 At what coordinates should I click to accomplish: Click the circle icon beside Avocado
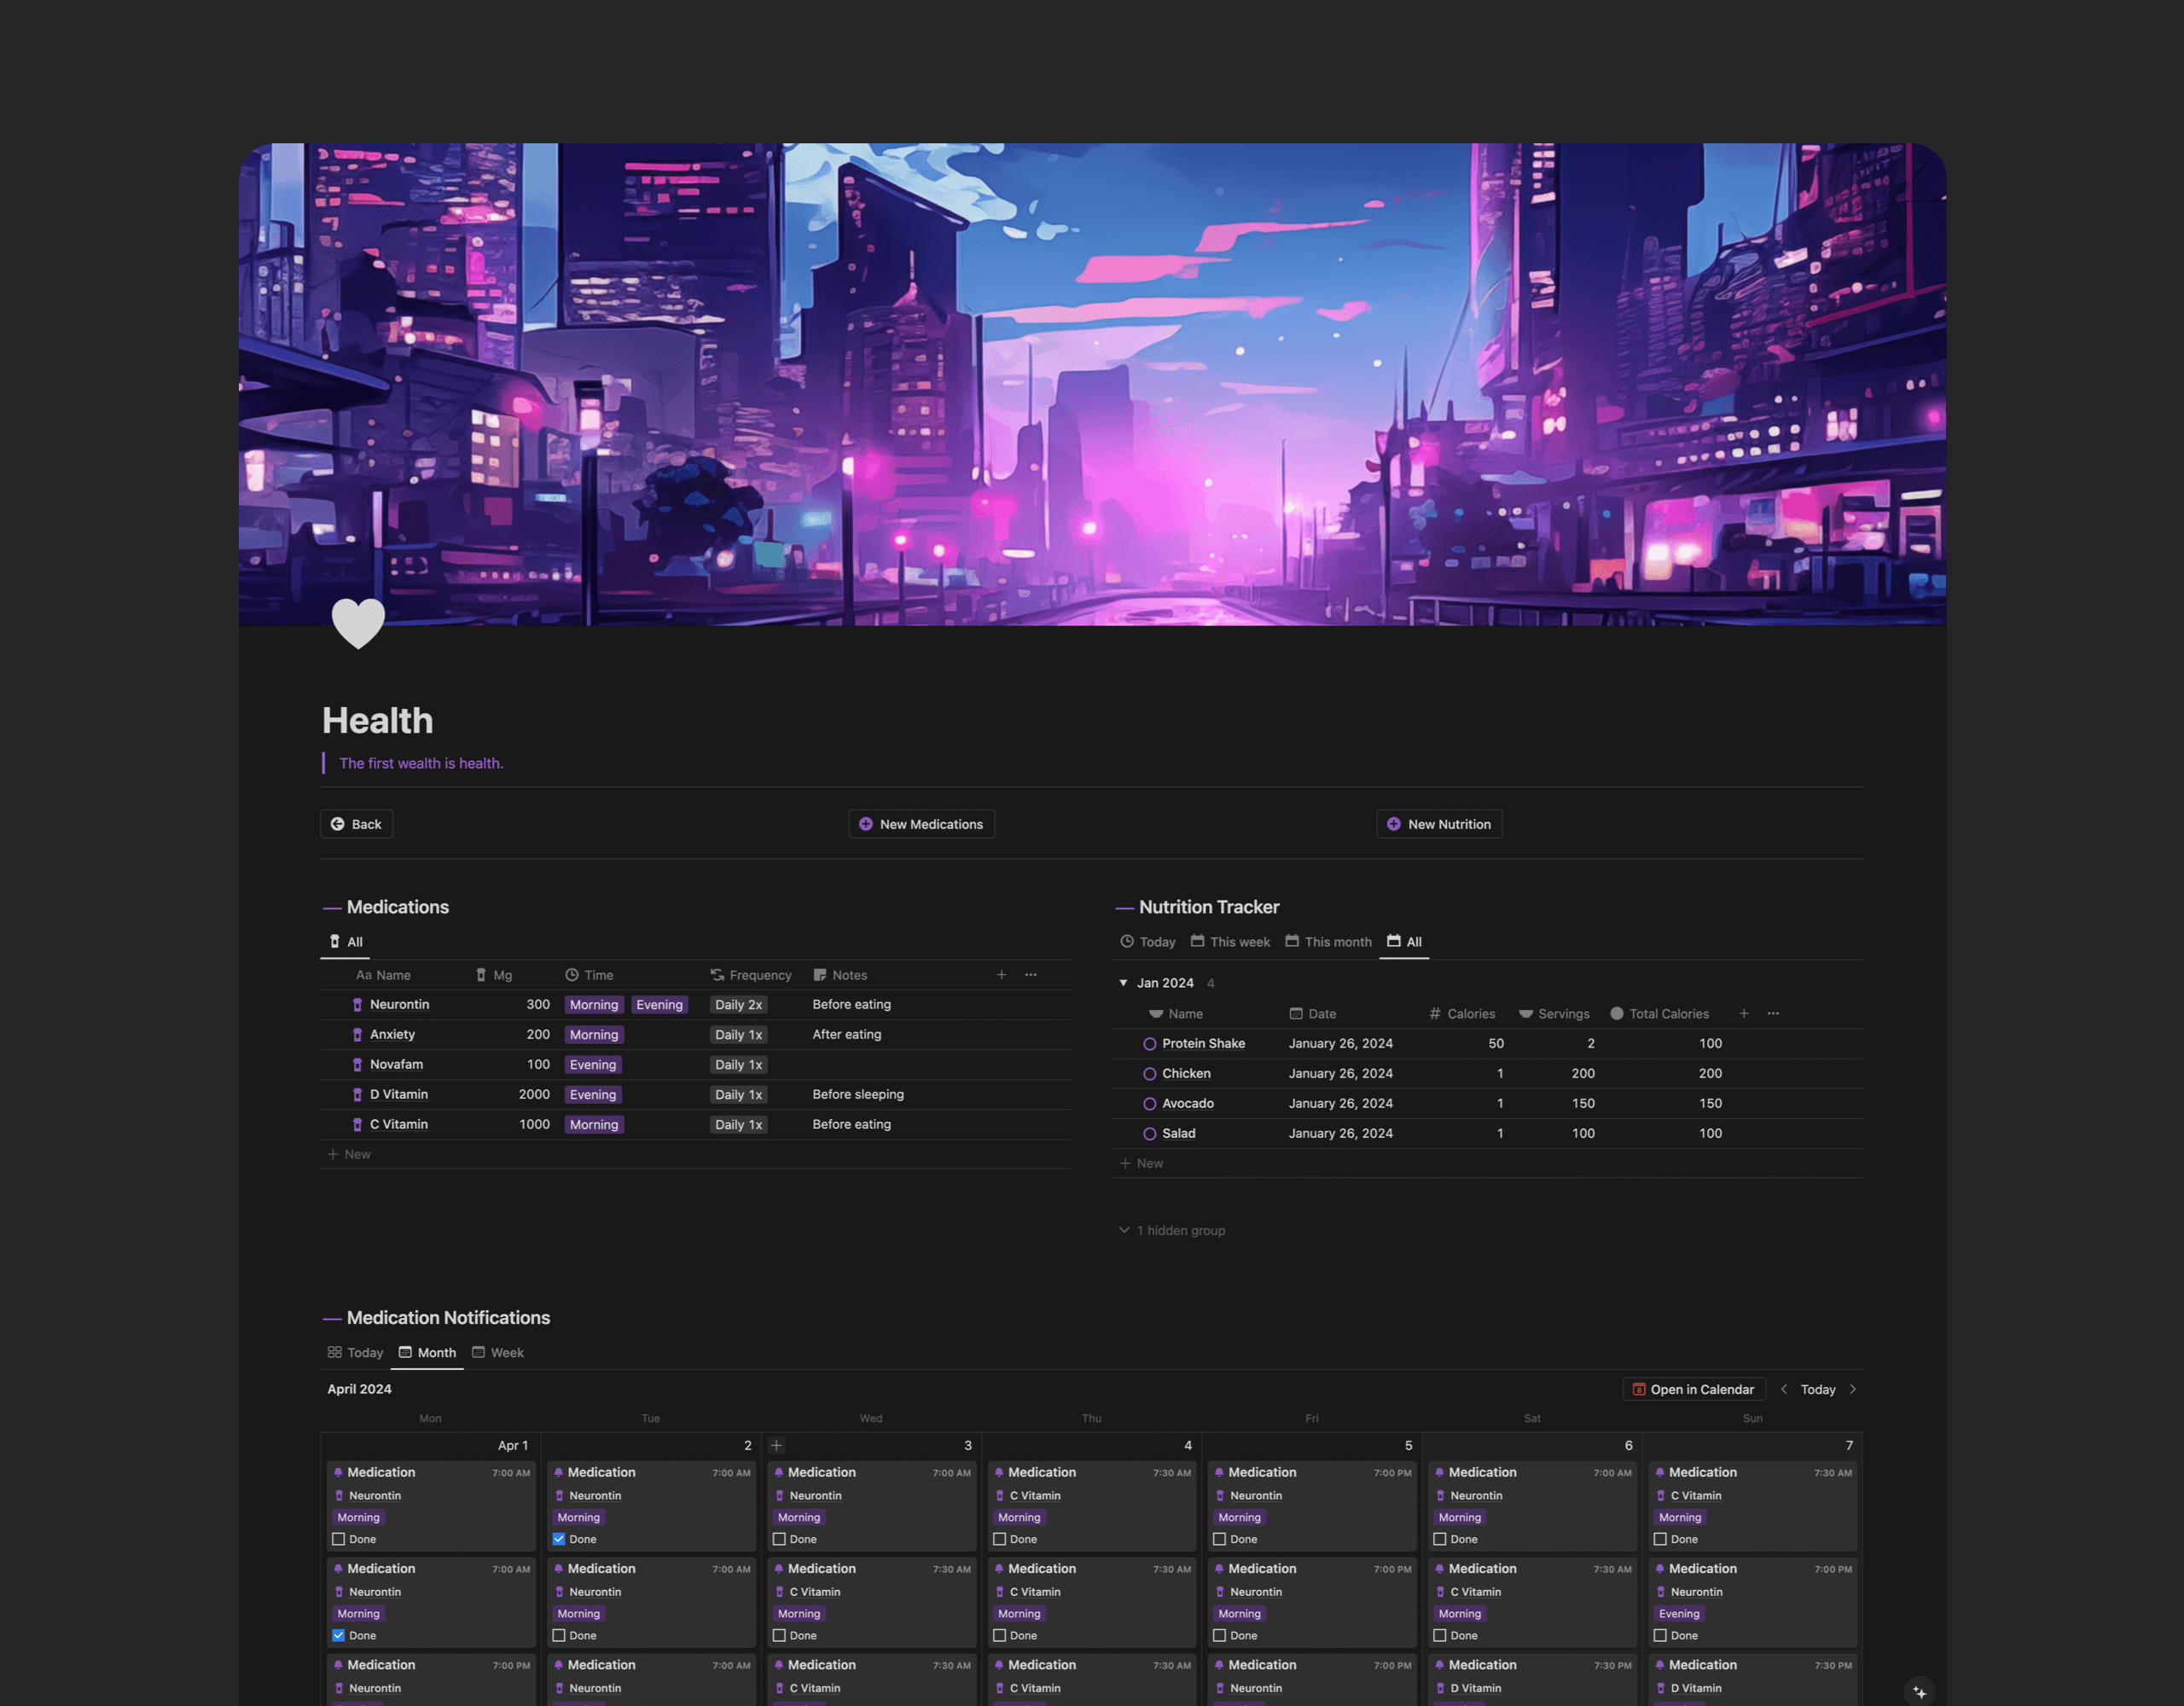tap(1150, 1104)
